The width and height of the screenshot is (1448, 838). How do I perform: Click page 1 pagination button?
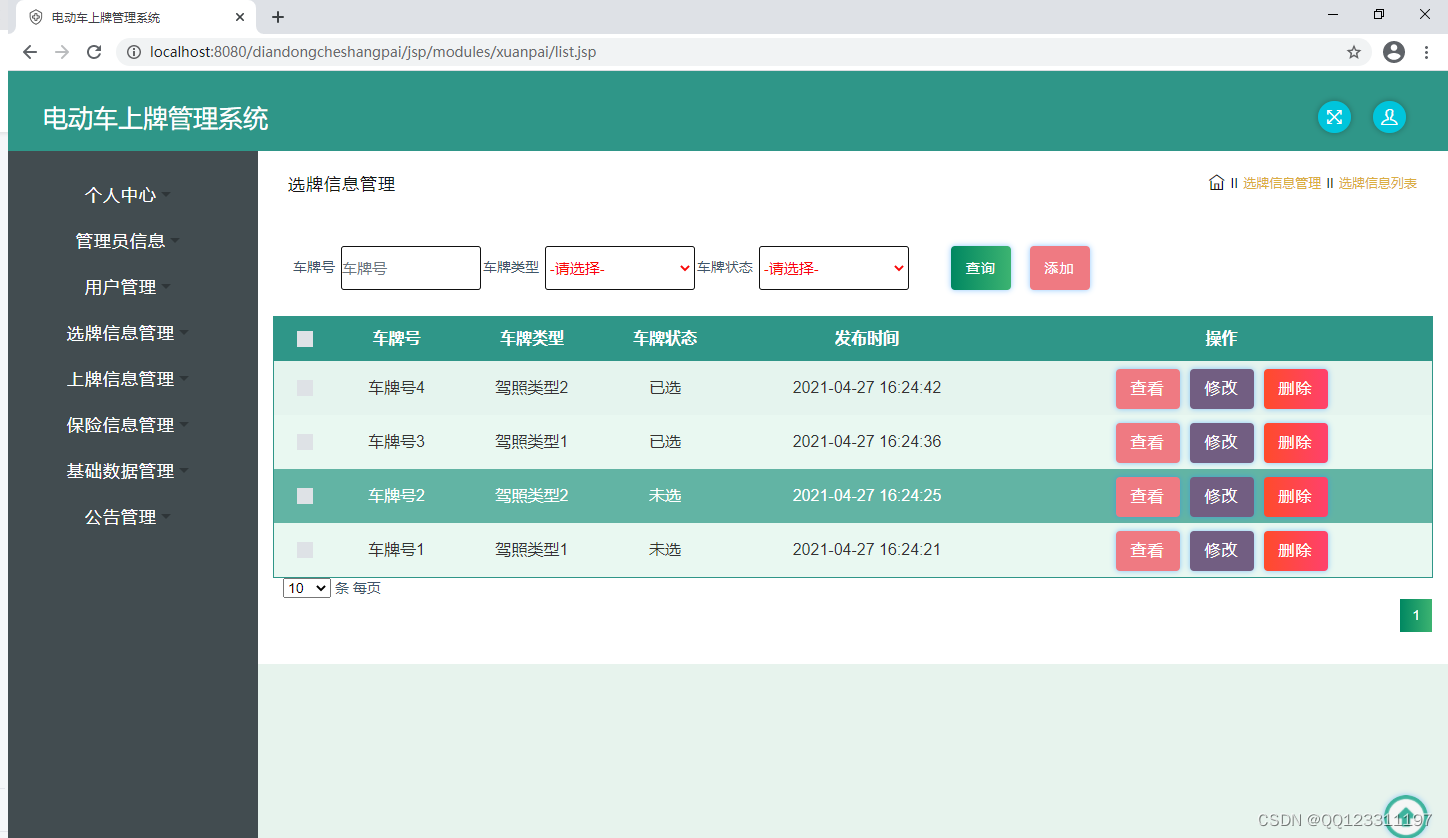(1416, 616)
